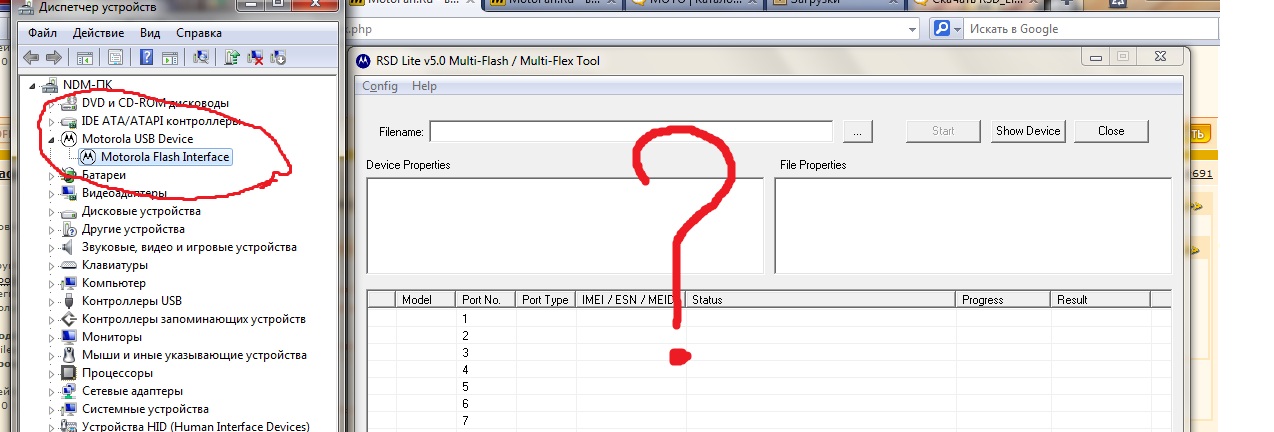1274x432 pixels.
Task: Click the action pane toolbar icon
Action: pyautogui.click(x=170, y=57)
